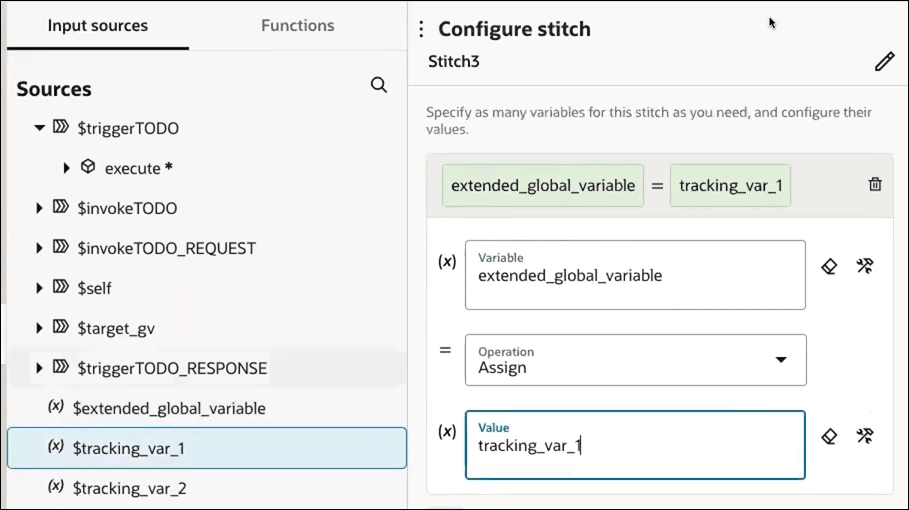Delete the stitch variable with trash icon
The height and width of the screenshot is (510, 909).
(x=875, y=184)
